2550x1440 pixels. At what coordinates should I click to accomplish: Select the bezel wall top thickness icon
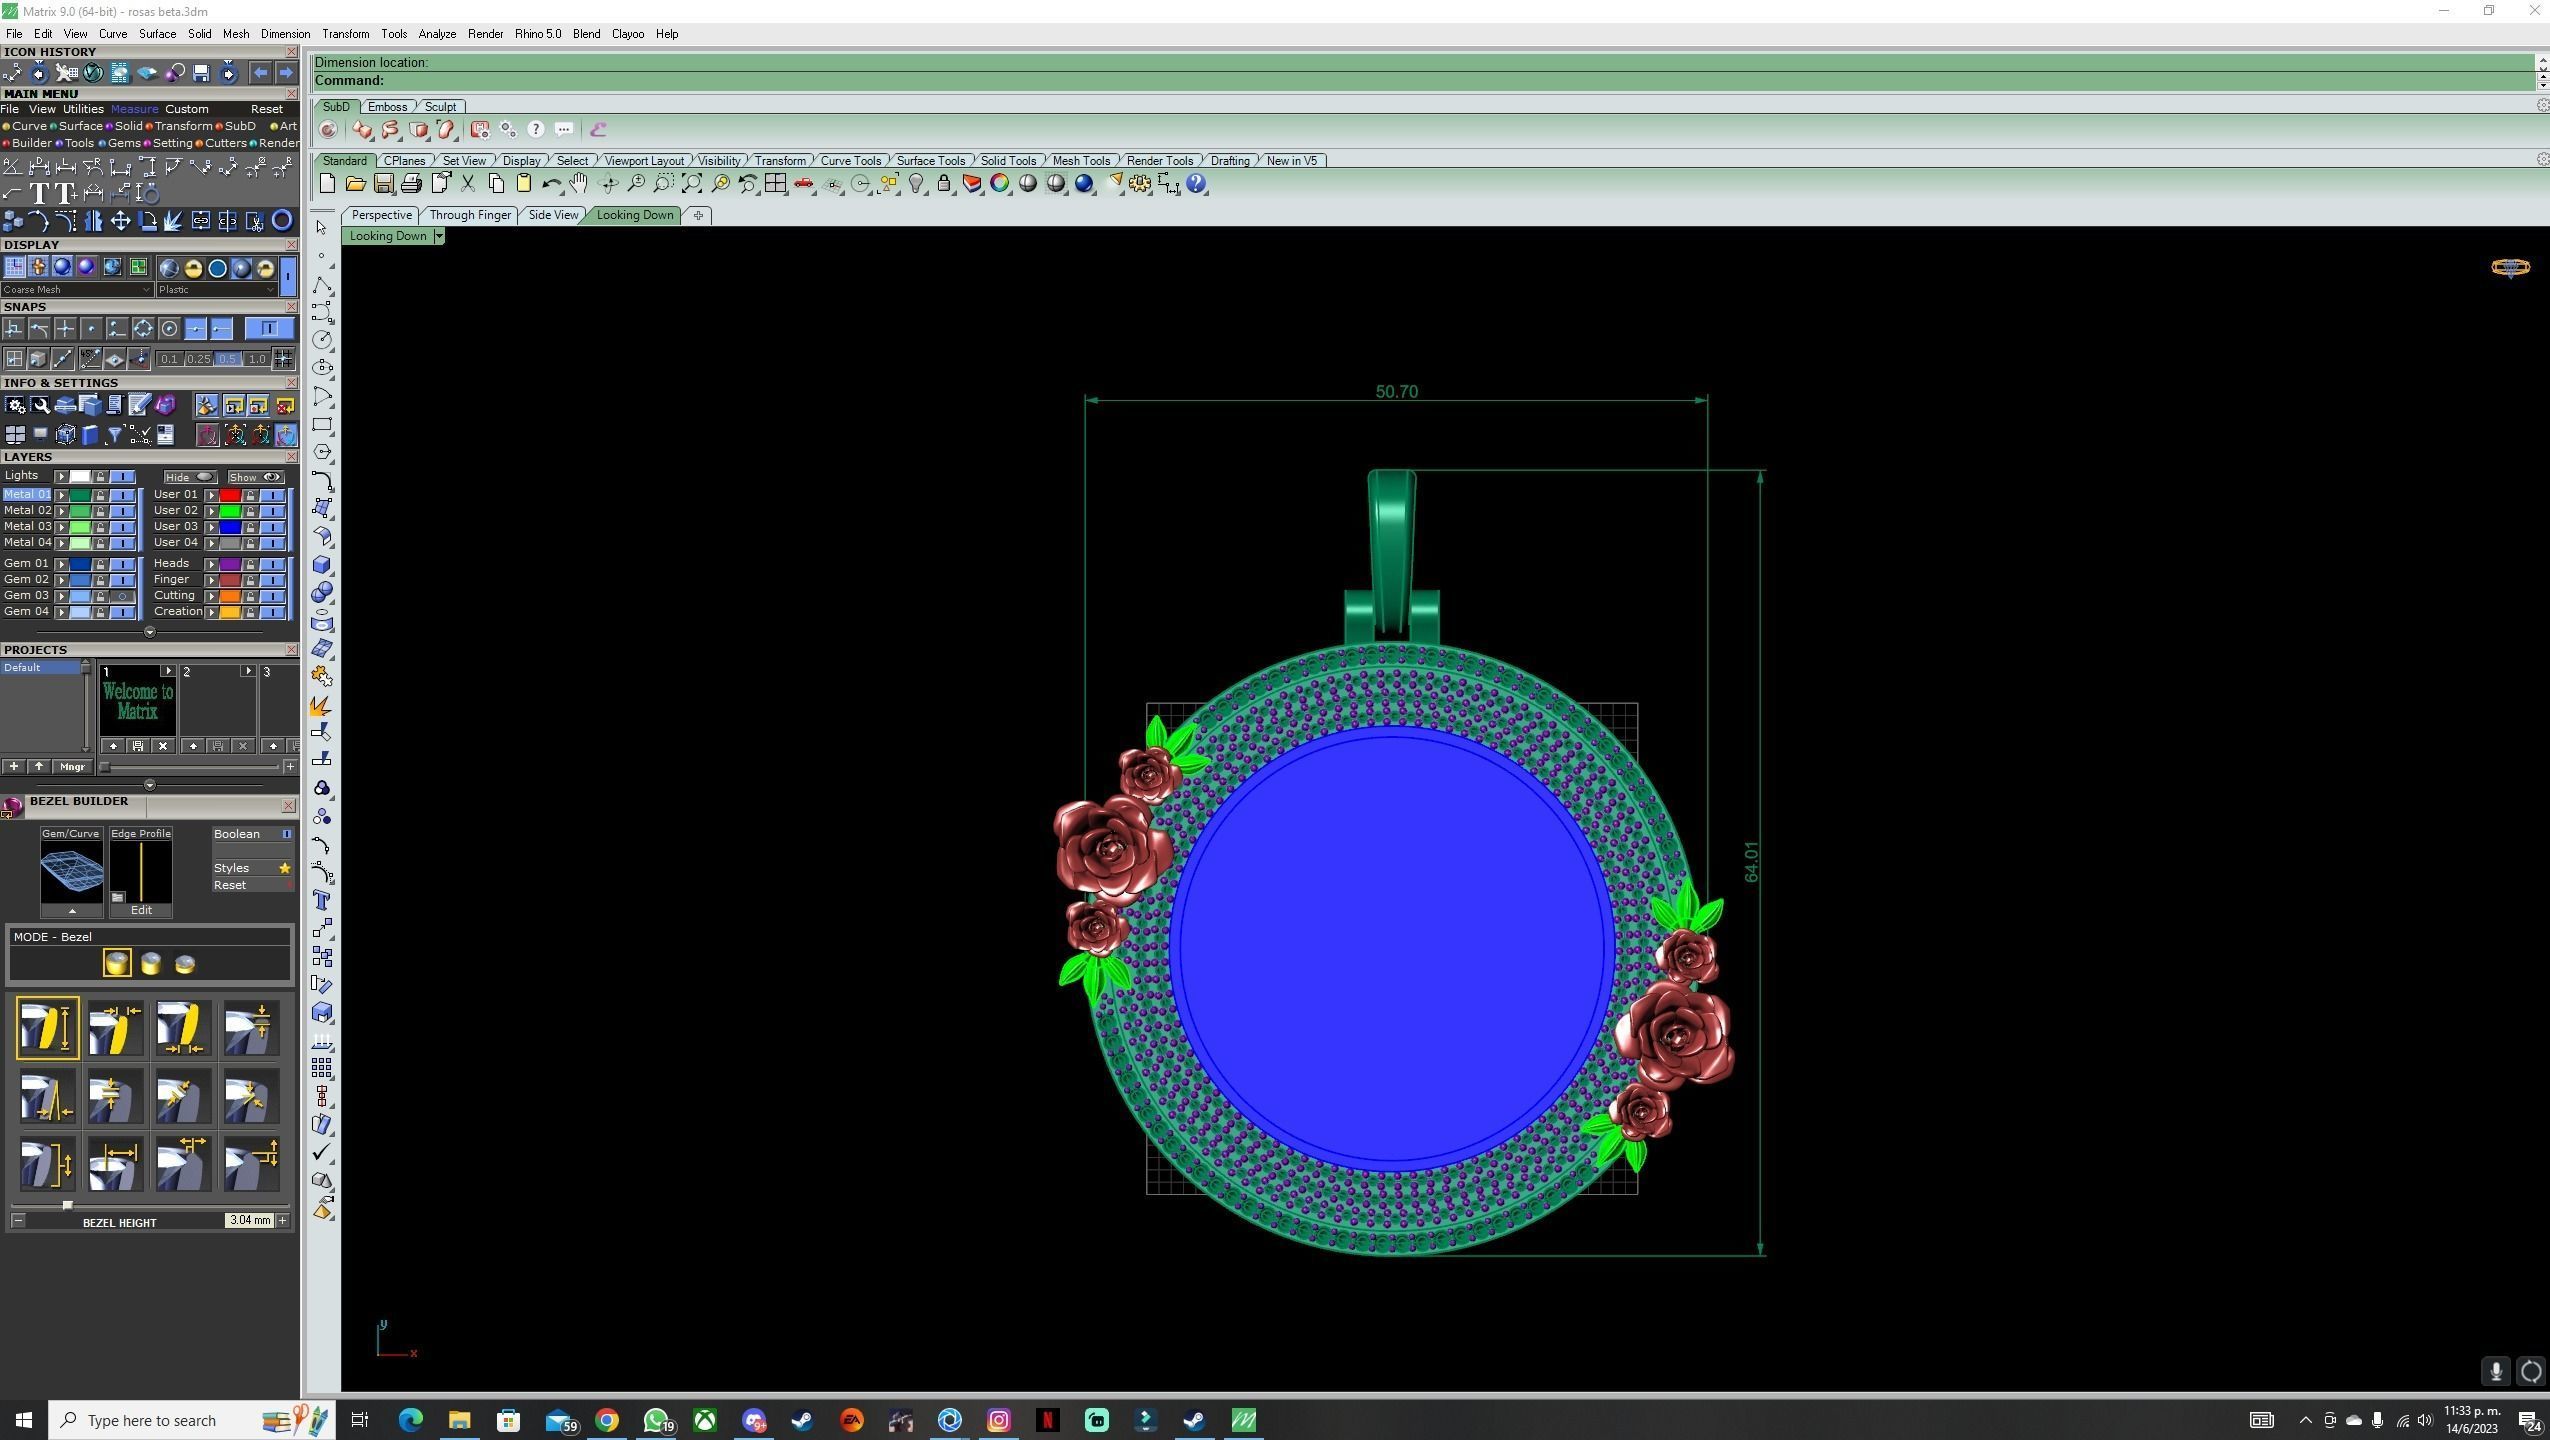point(115,1029)
